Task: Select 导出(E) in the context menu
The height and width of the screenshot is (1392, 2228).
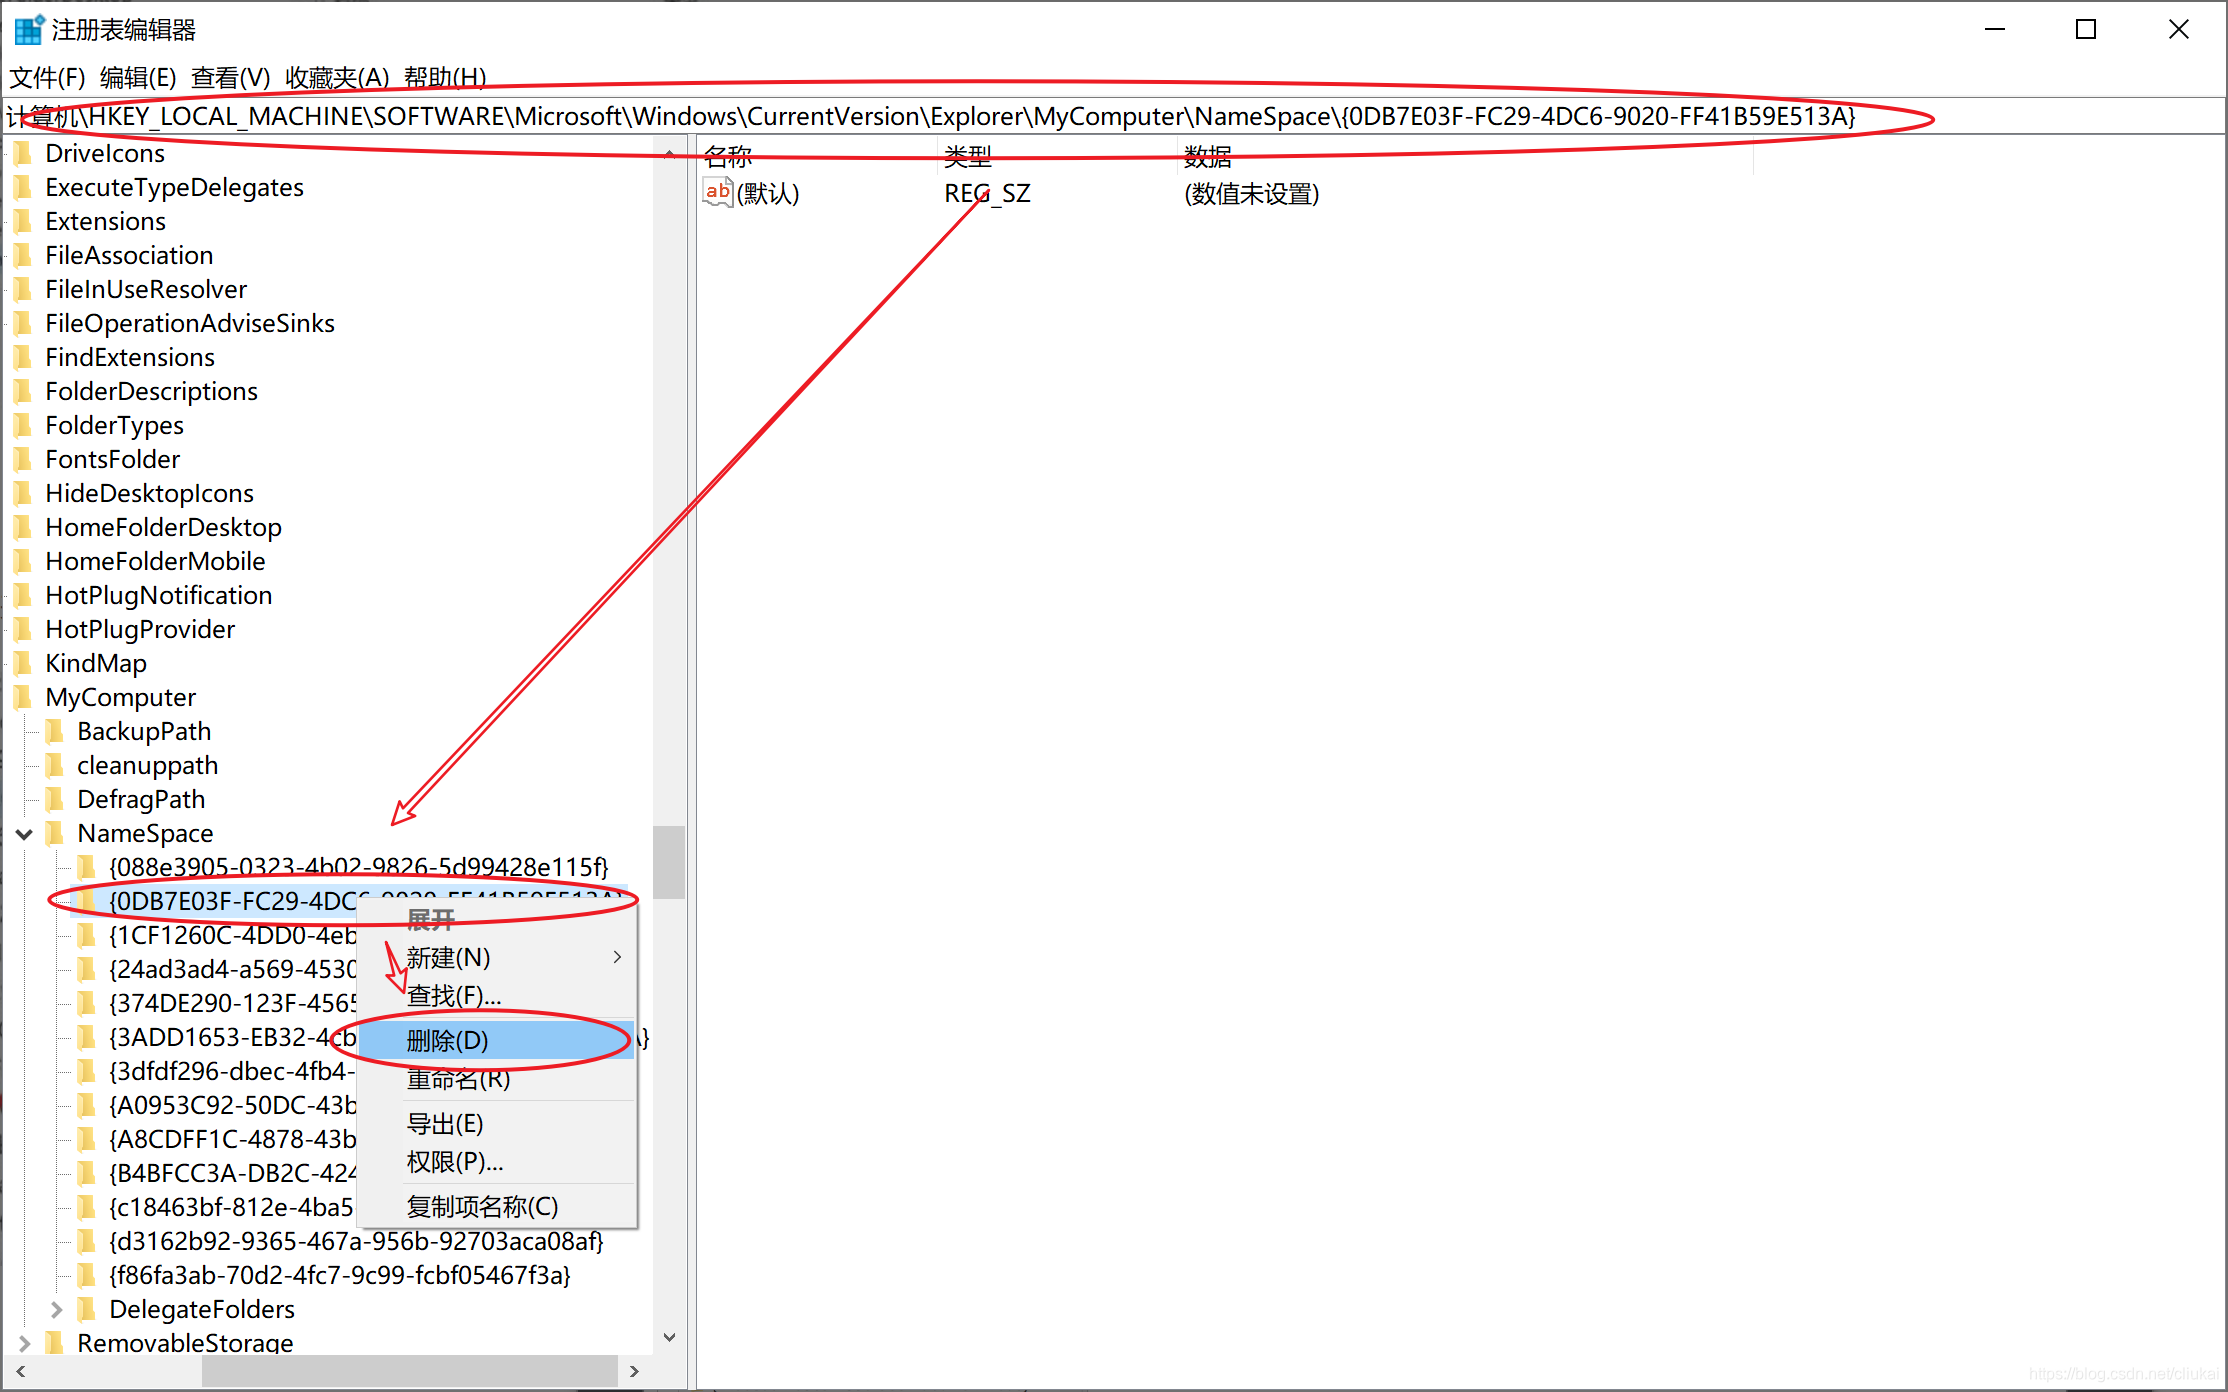Action: click(445, 1124)
